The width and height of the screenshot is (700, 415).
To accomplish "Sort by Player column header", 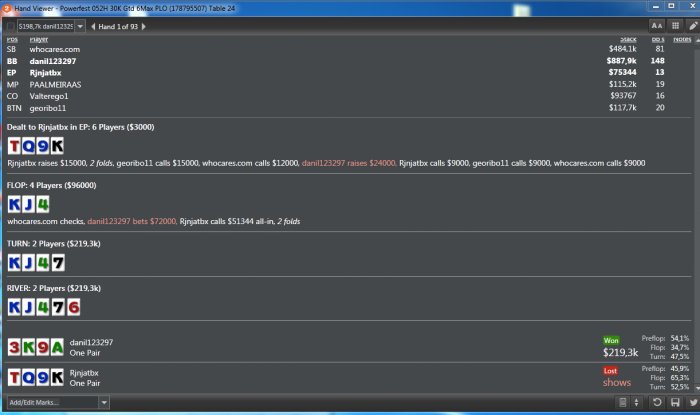I will coord(39,39).
